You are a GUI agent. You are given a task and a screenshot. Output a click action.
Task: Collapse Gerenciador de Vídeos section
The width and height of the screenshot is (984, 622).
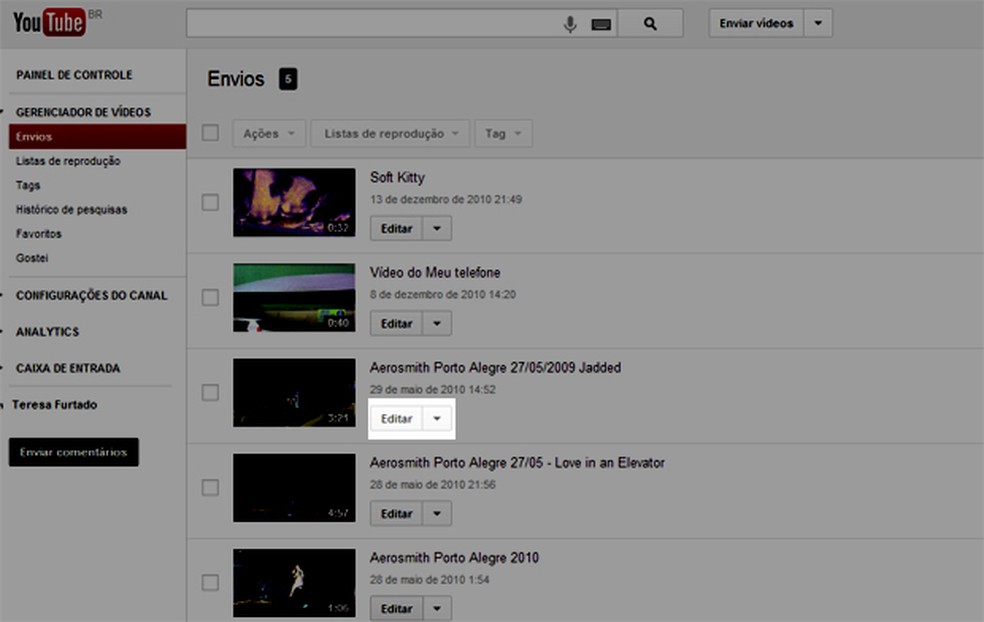[83, 112]
